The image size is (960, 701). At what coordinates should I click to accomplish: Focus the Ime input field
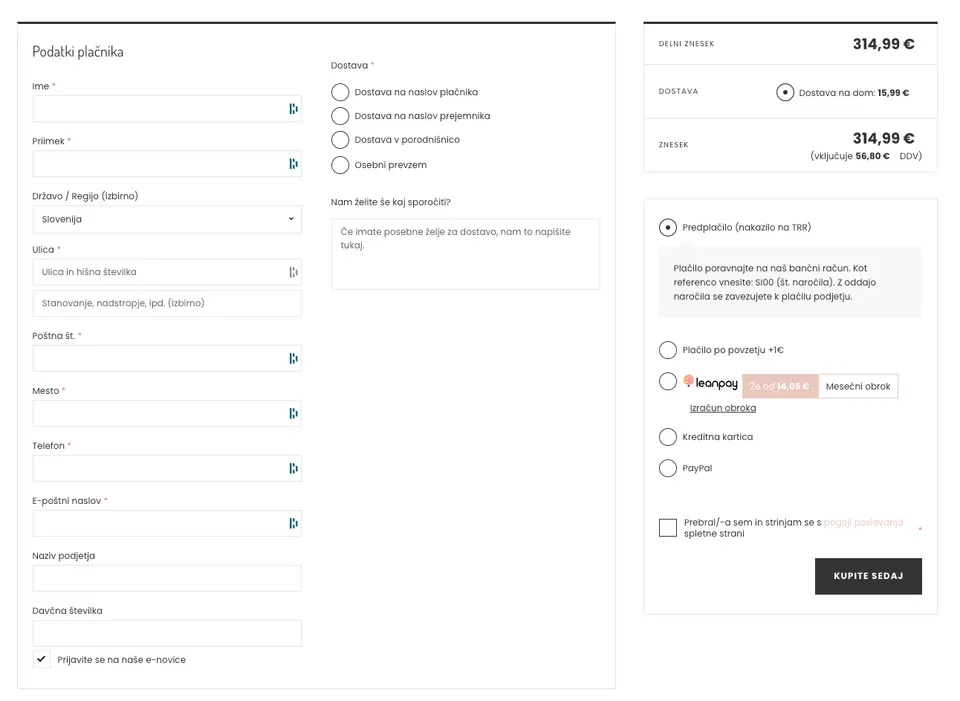pyautogui.click(x=167, y=109)
